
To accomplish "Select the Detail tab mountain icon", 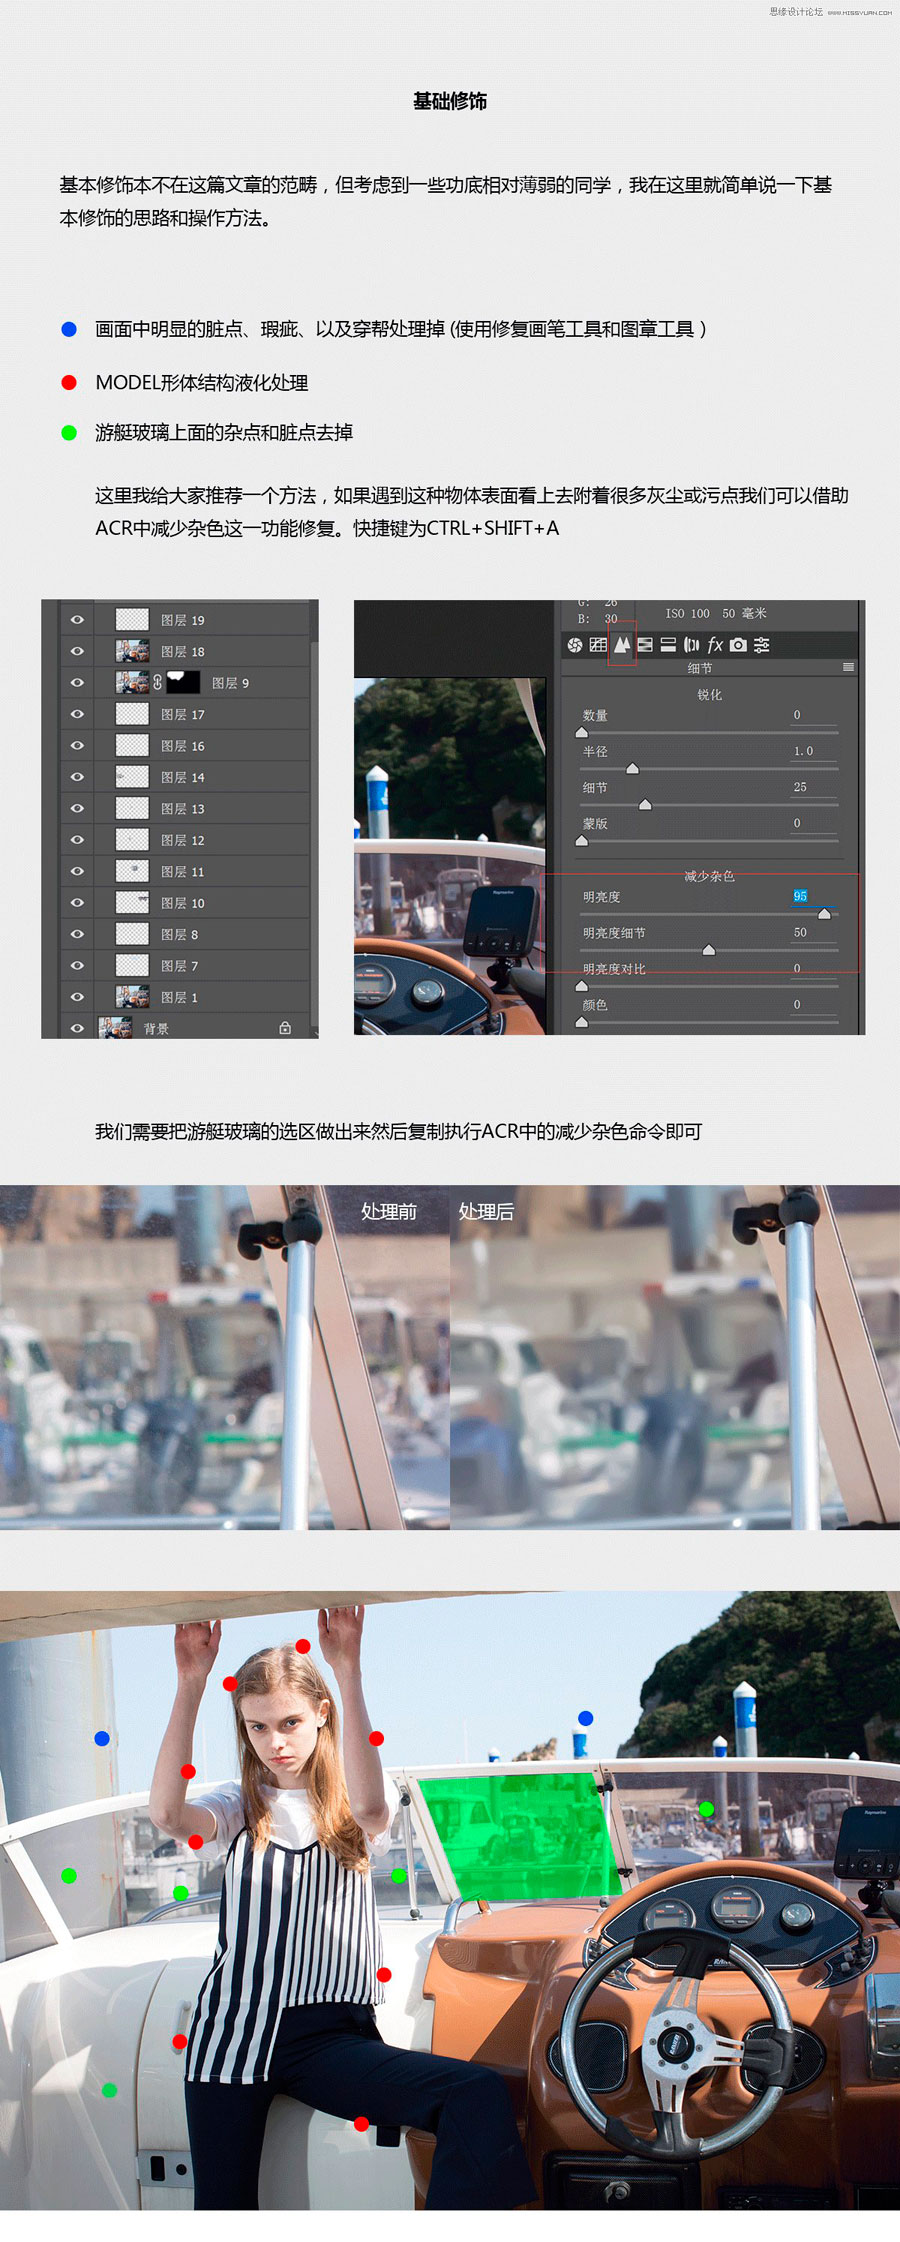I will 622,645.
